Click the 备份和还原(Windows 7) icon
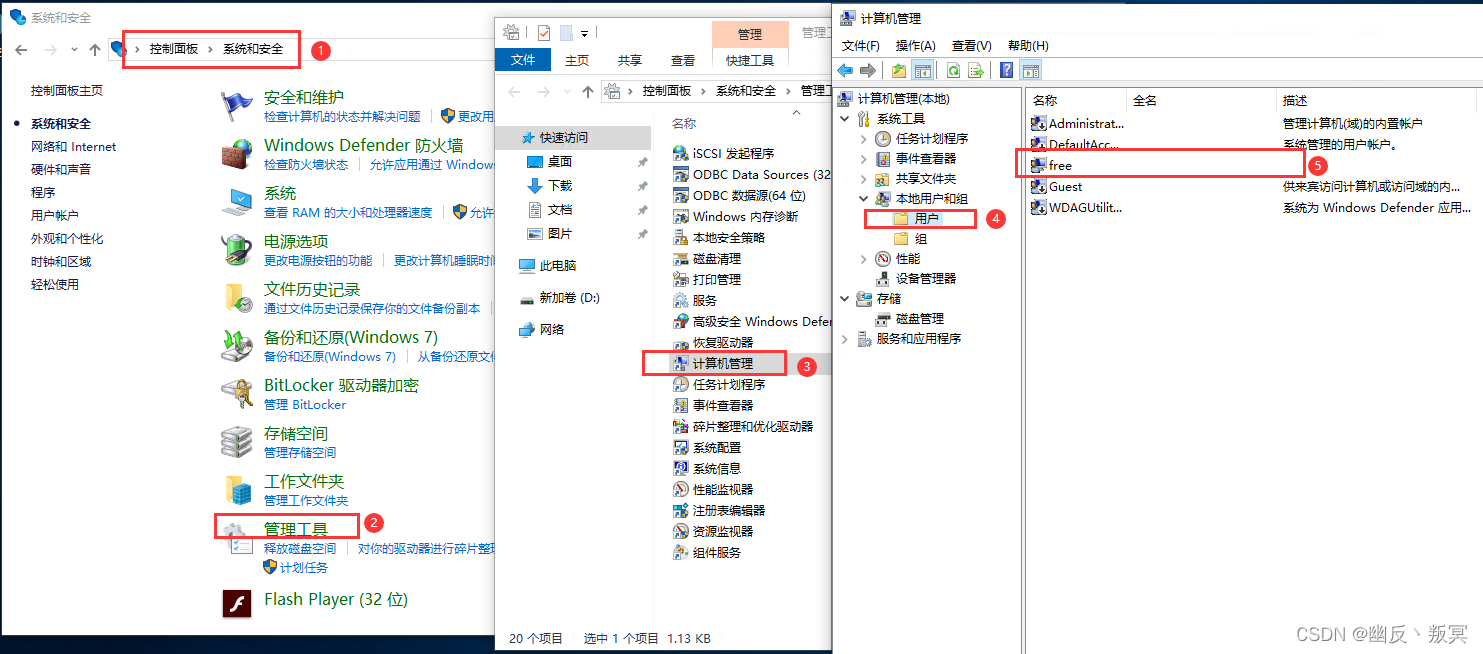The image size is (1483, 654). (237, 345)
